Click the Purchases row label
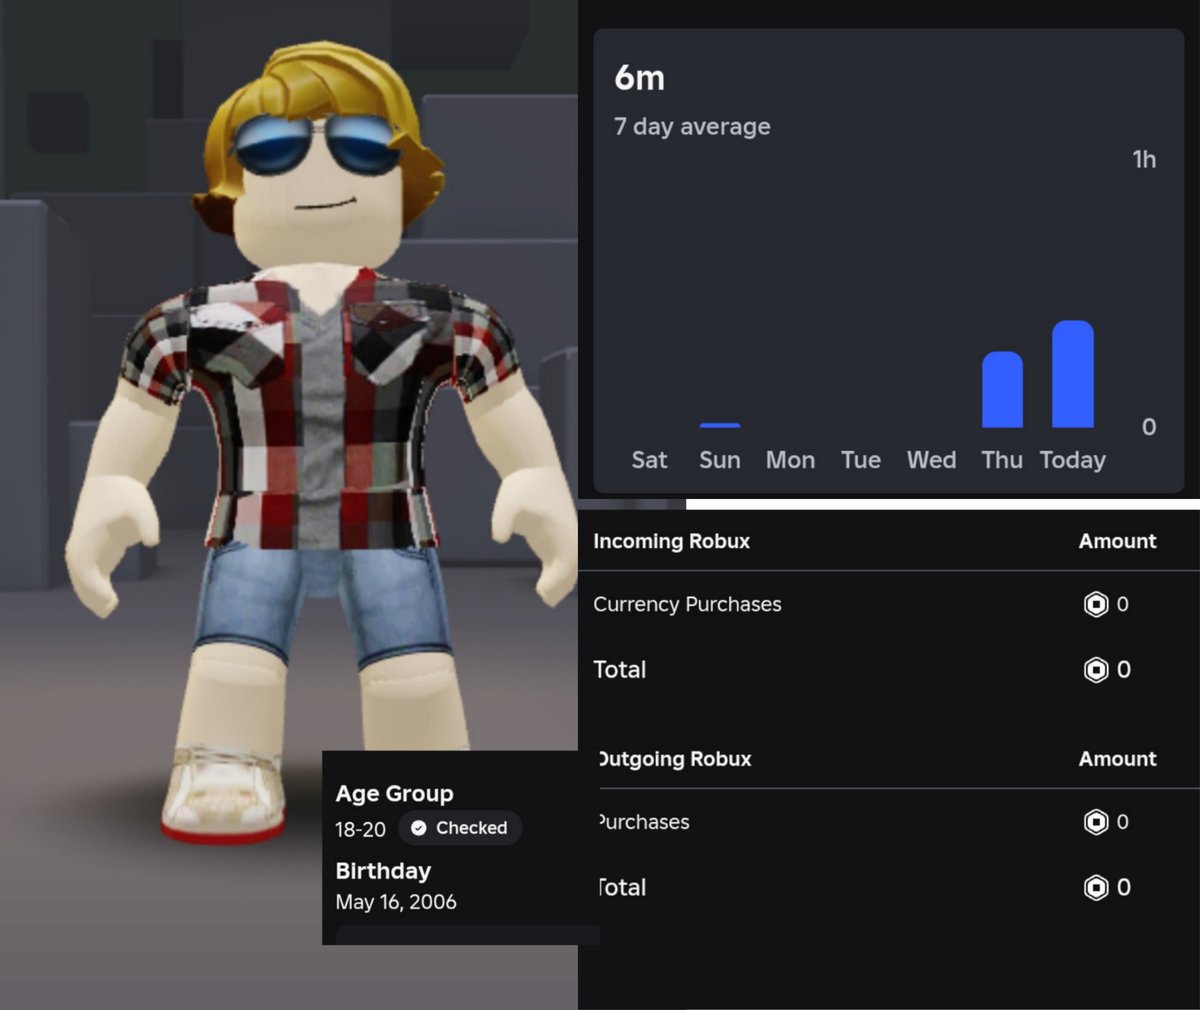This screenshot has height=1010, width=1200. 644,822
